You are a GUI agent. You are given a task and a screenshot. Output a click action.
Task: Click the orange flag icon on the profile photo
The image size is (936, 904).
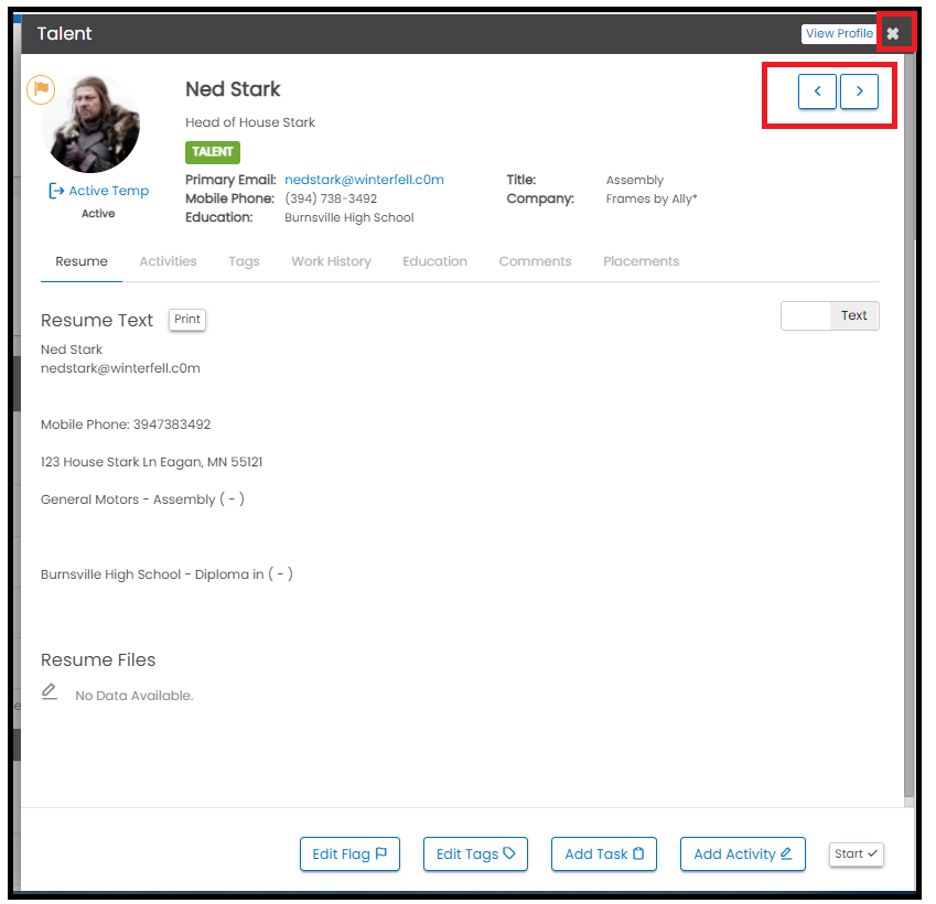click(41, 90)
